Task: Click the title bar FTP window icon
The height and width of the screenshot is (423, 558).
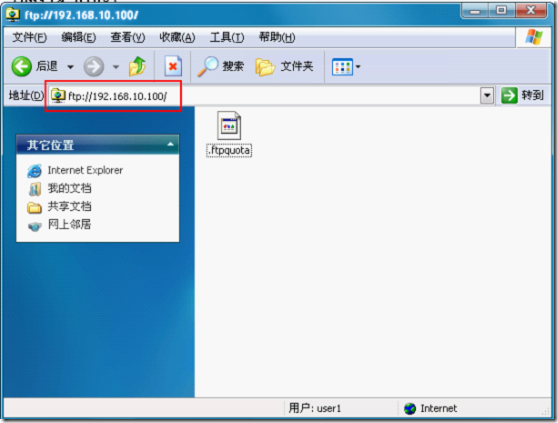Action: pos(13,15)
